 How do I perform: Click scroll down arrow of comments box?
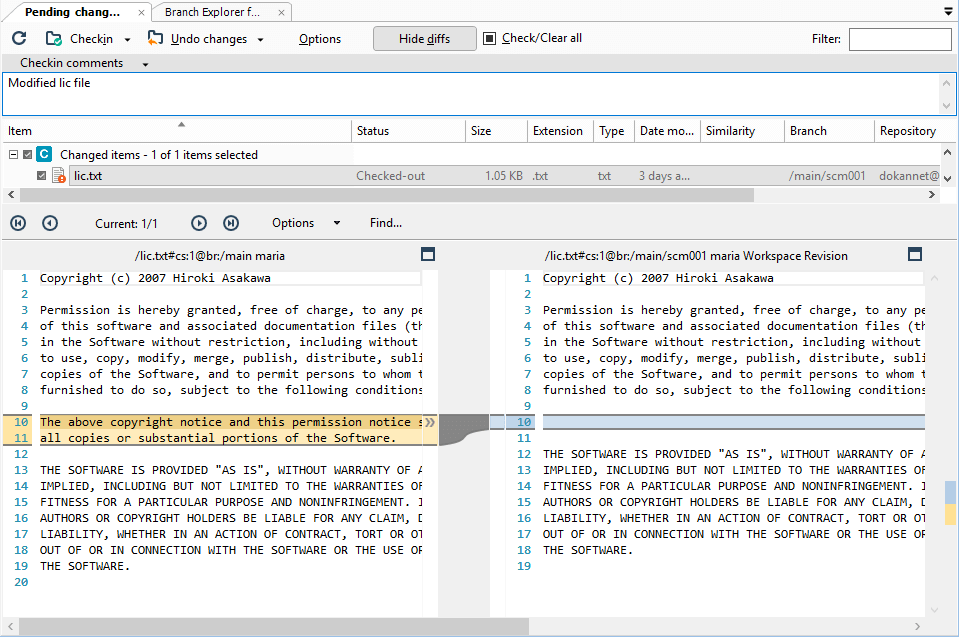[x=946, y=106]
